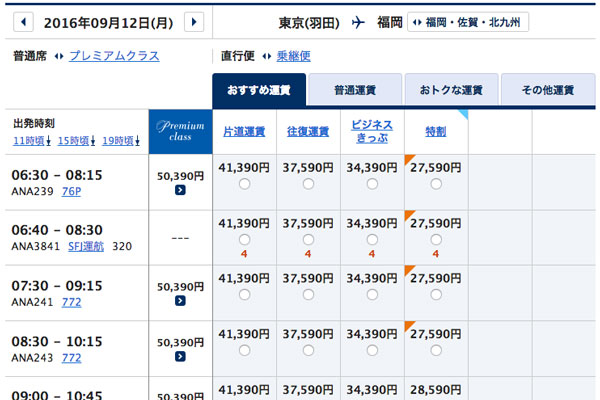Select 27,590円 特割 for 07:30 ANA241
Viewport: 600px width, 400px height.
click(x=436, y=295)
